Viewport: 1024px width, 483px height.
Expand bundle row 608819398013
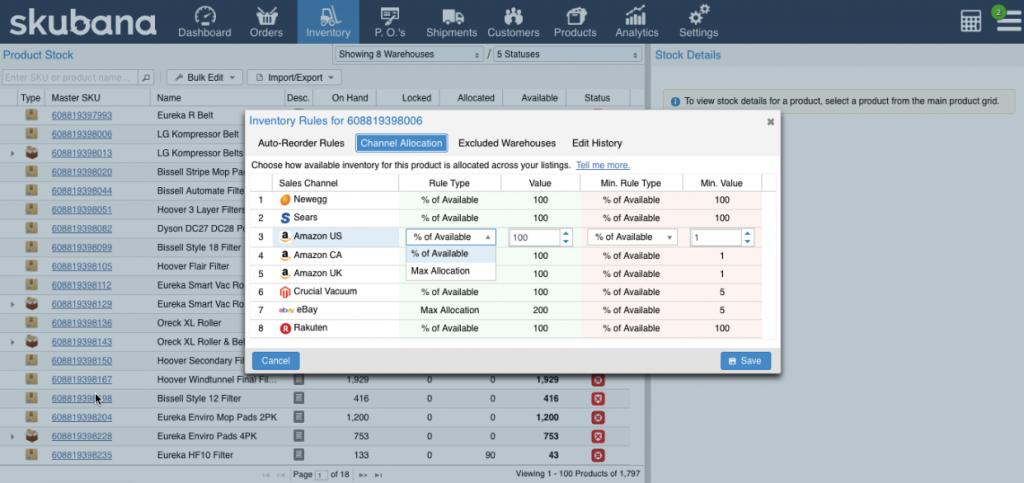pos(12,153)
